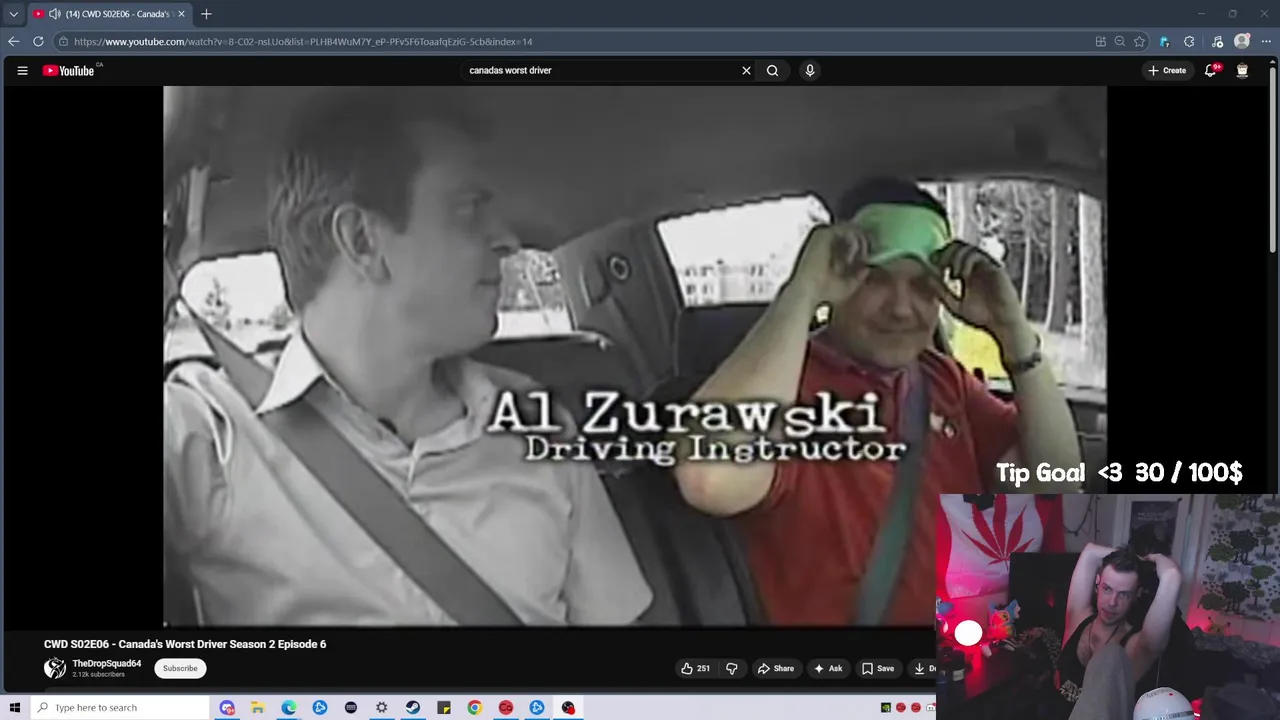Open YouTube notifications bell
Viewport: 1280px width, 720px height.
click(x=1210, y=70)
